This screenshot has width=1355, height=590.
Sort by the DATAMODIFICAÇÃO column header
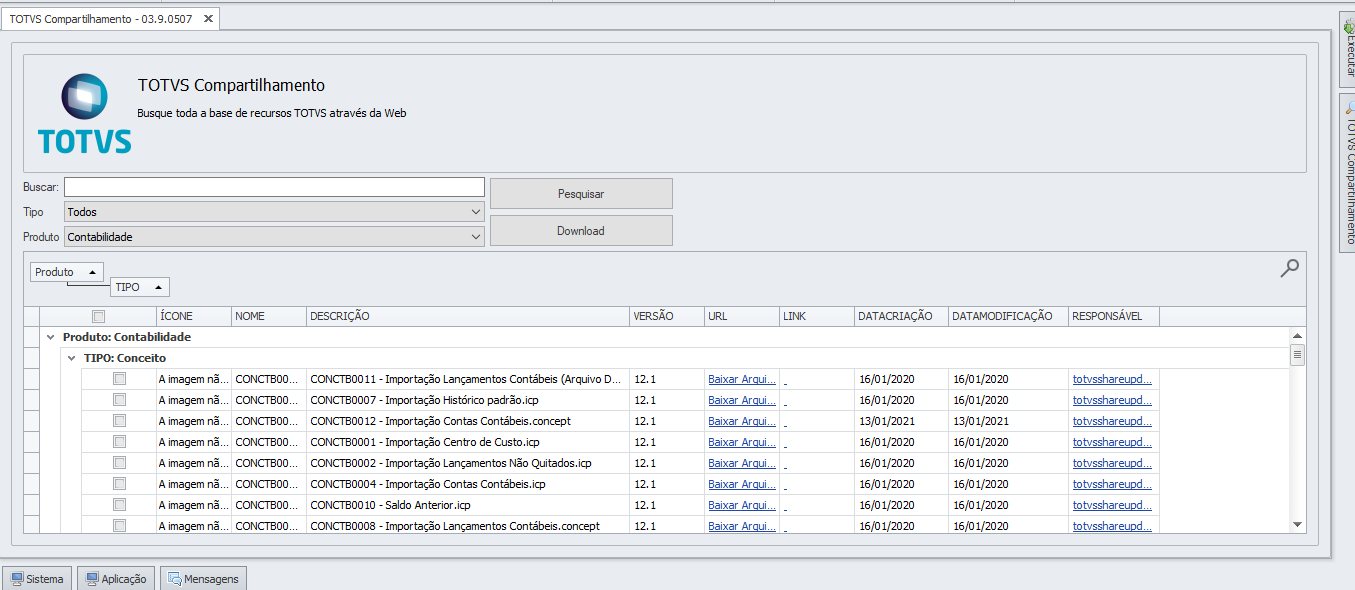[x=1008, y=316]
